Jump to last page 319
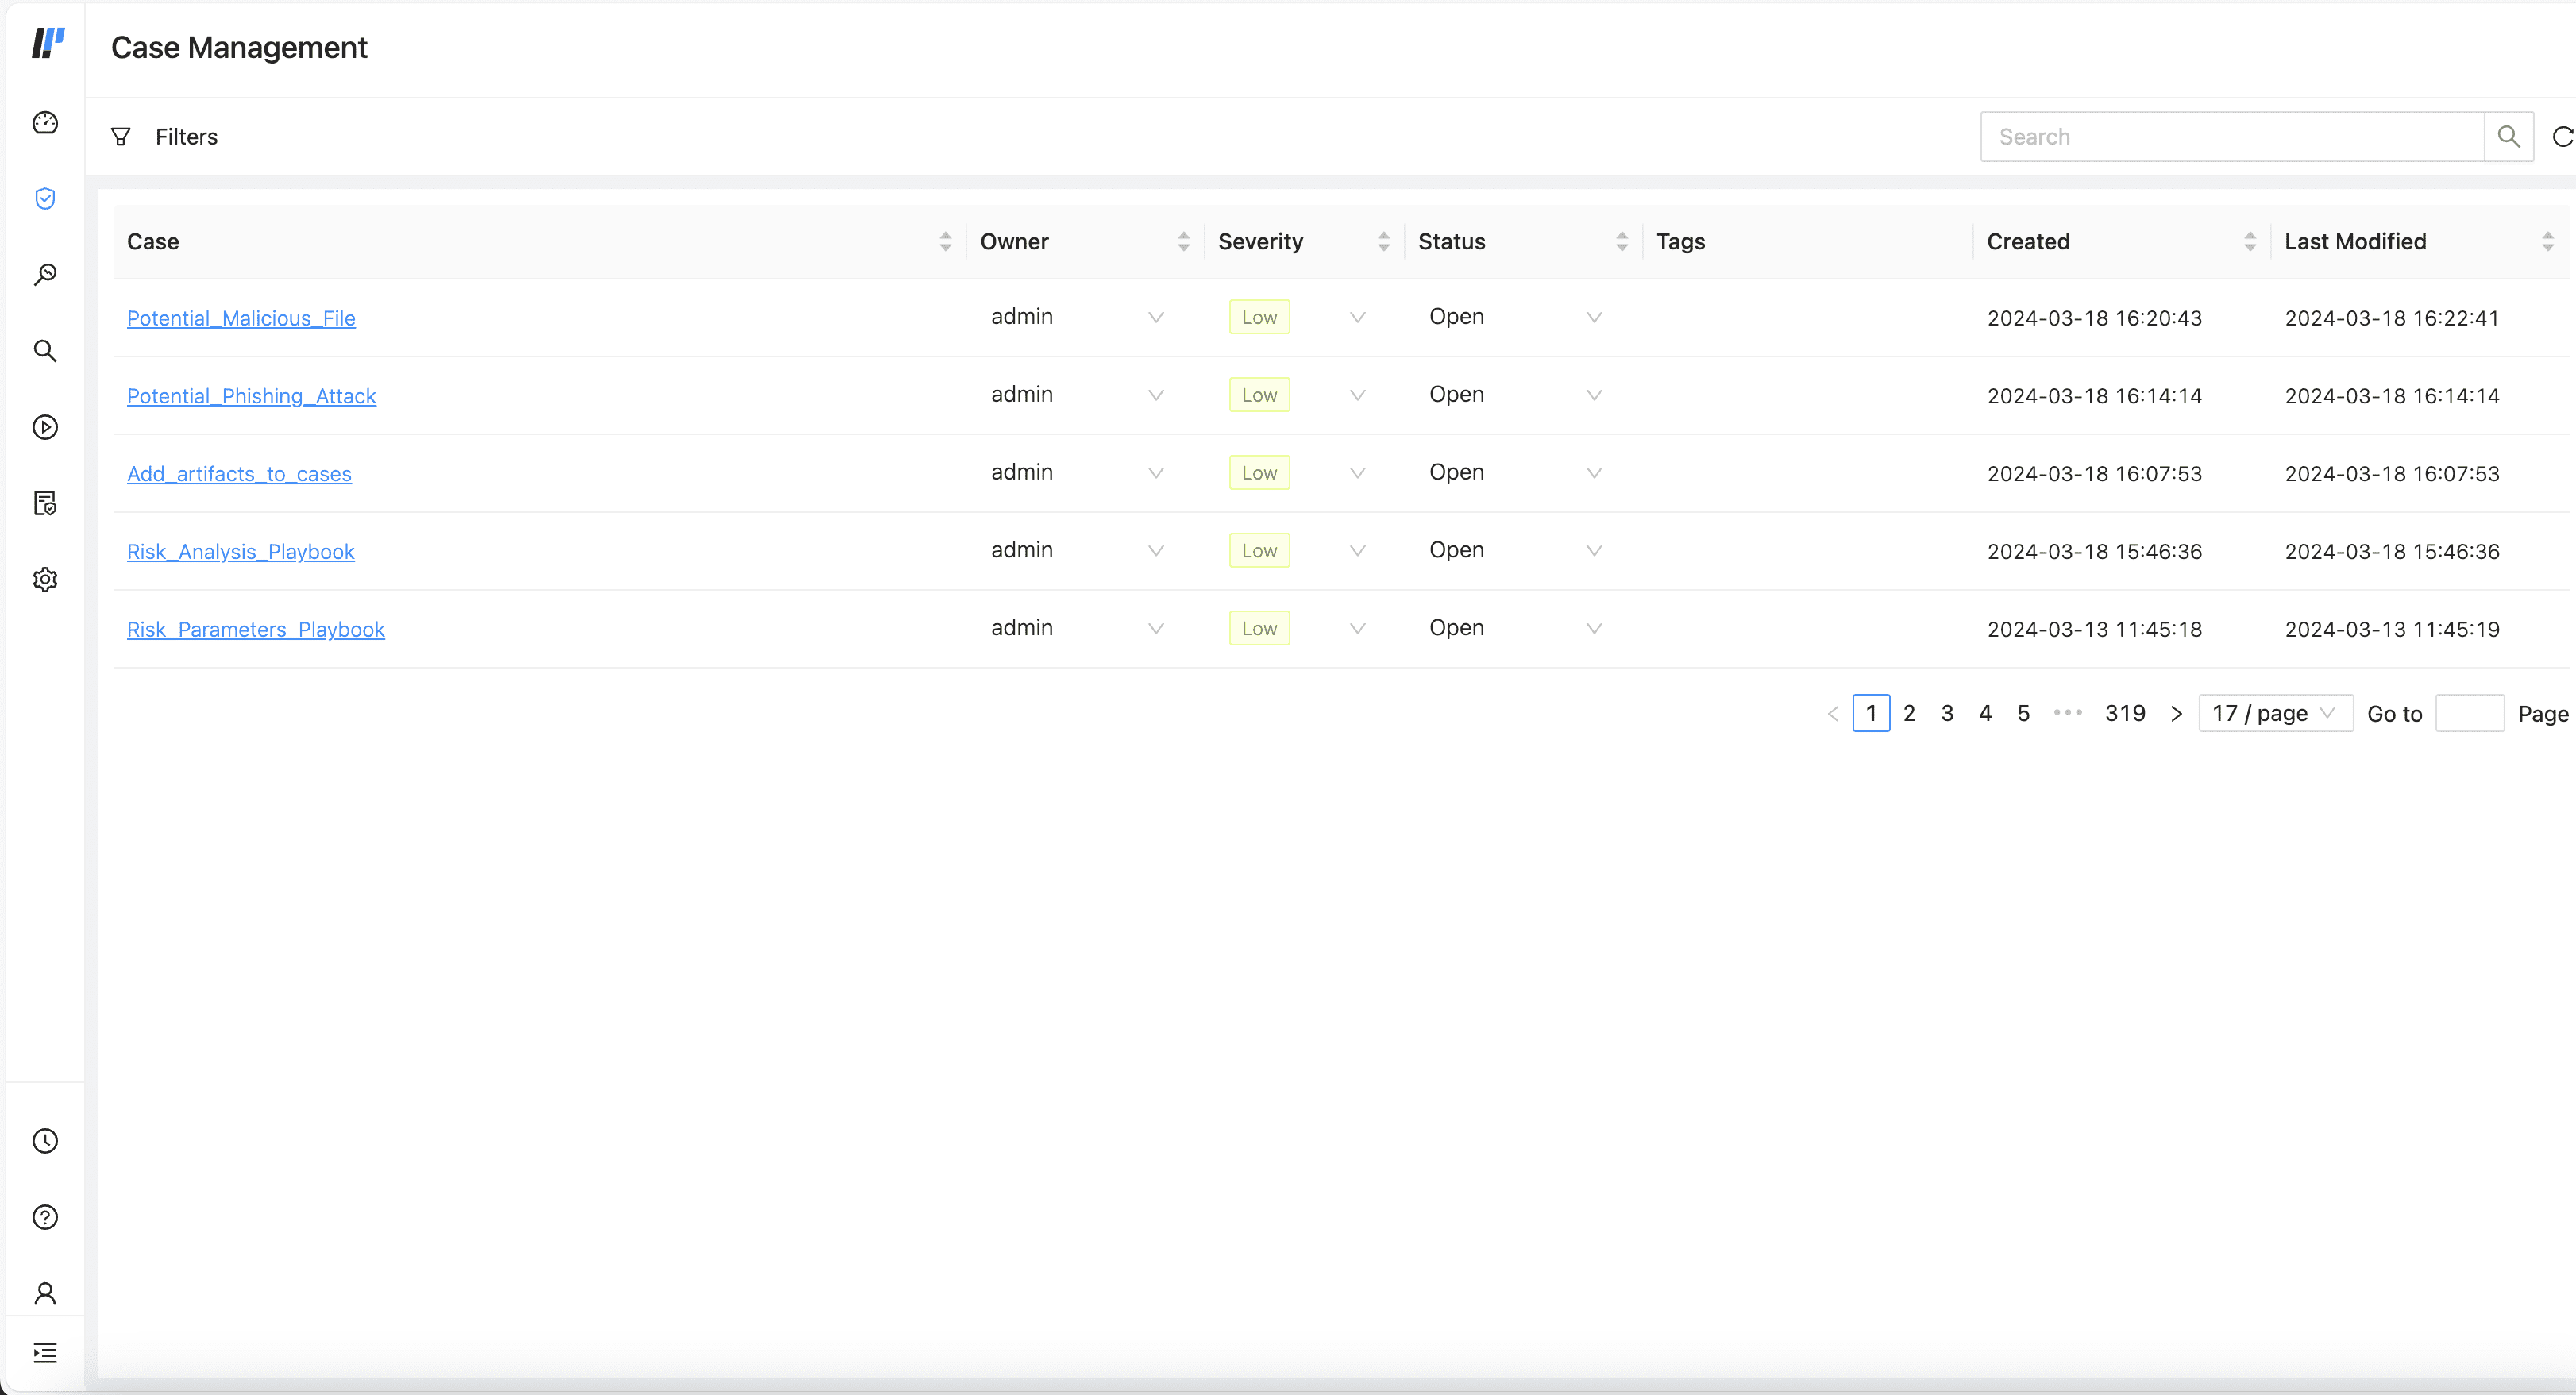 [x=2124, y=713]
